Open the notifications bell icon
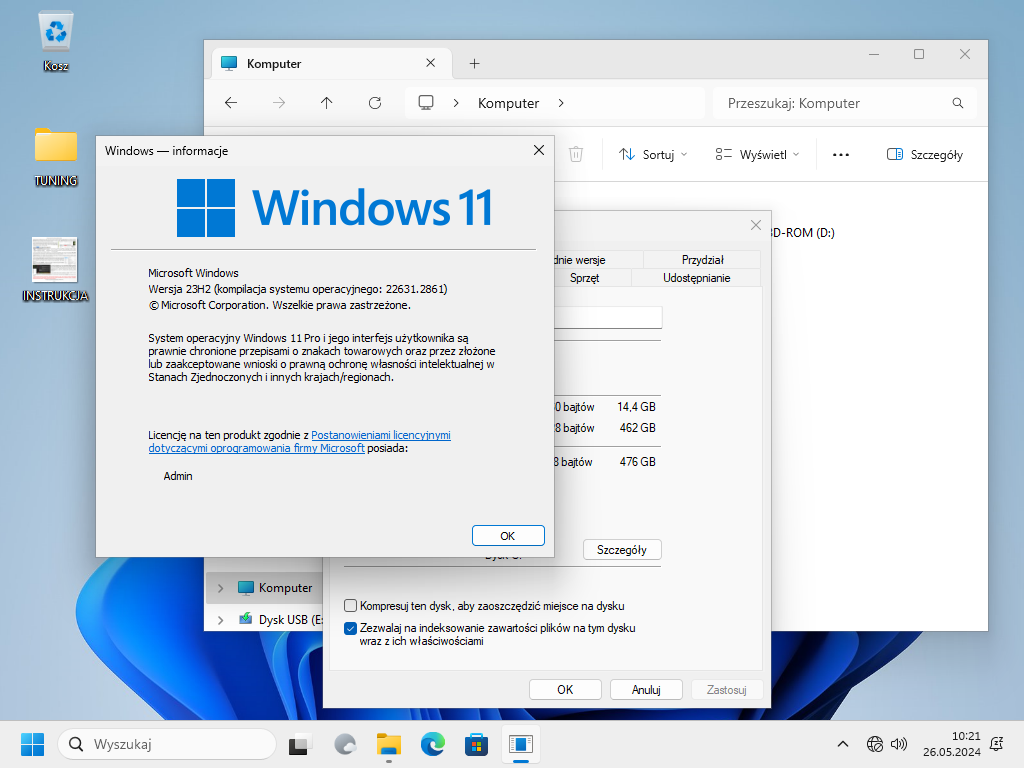Image resolution: width=1024 pixels, height=768 pixels. [x=997, y=744]
